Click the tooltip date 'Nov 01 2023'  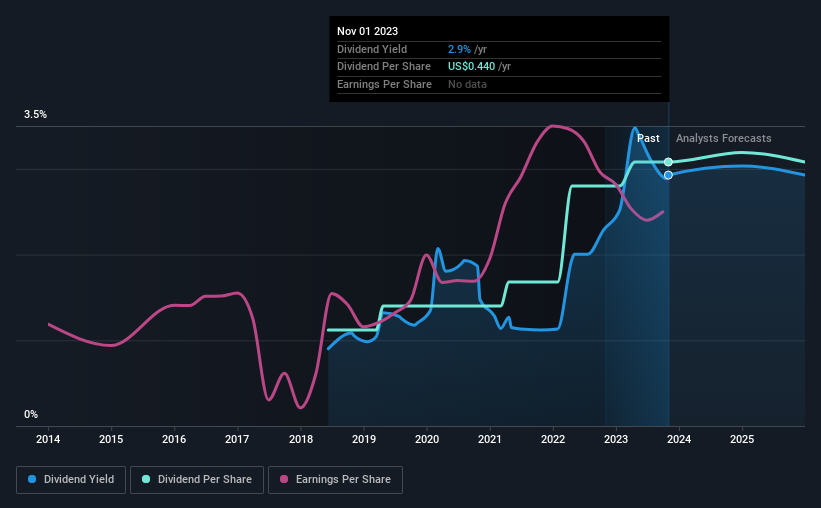click(x=367, y=31)
